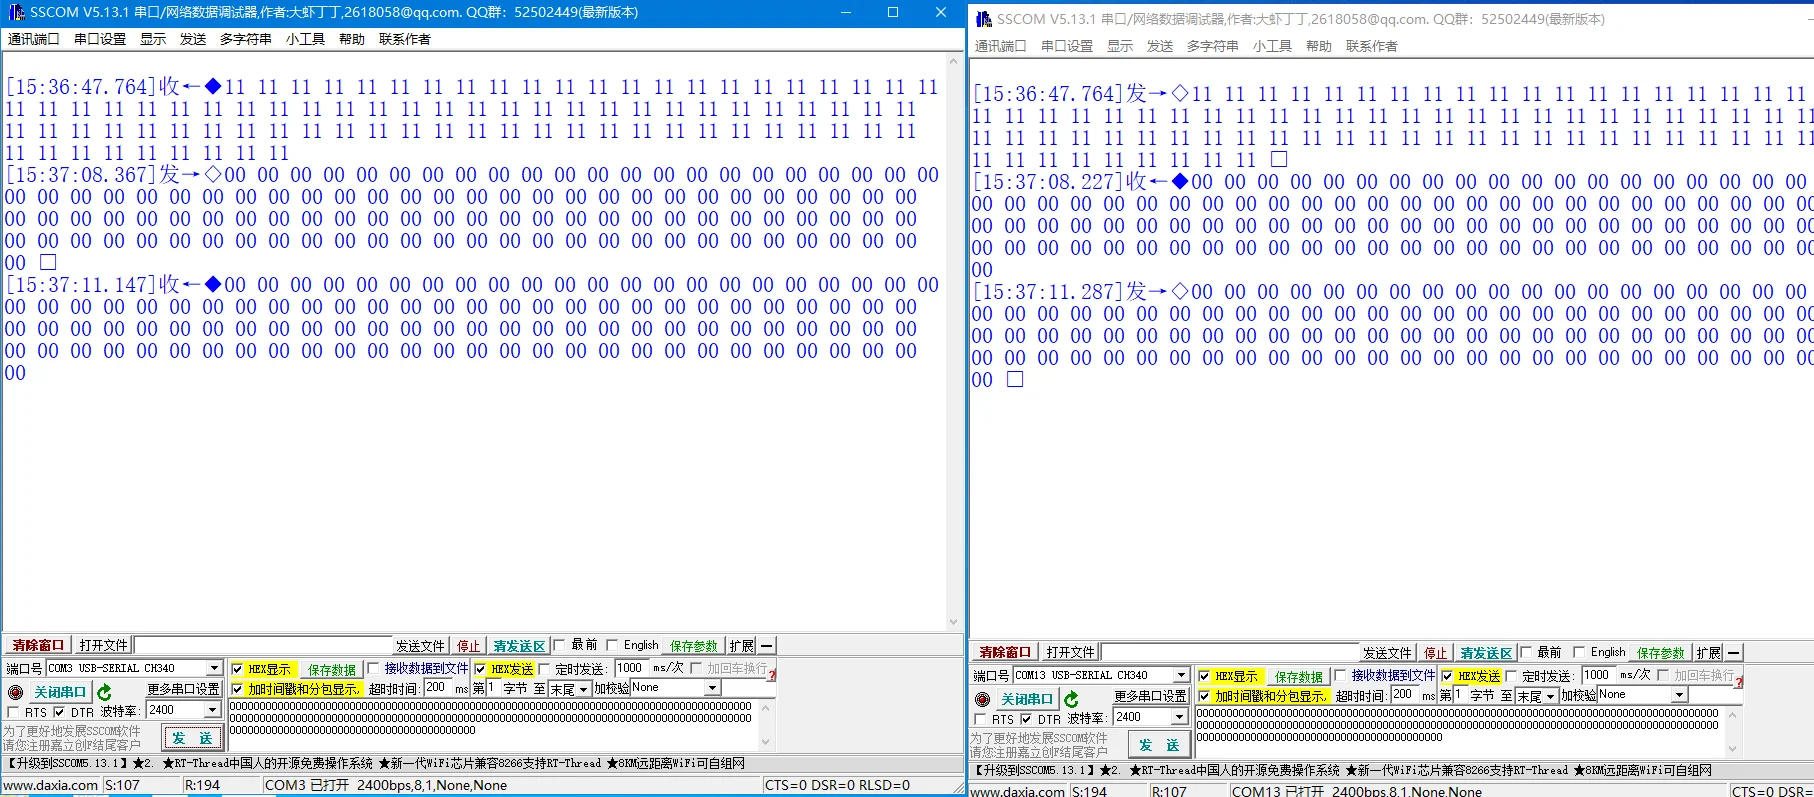The width and height of the screenshot is (1814, 797).
Task: Collapse panel with the minus button in COM3 window
Action: 766,646
